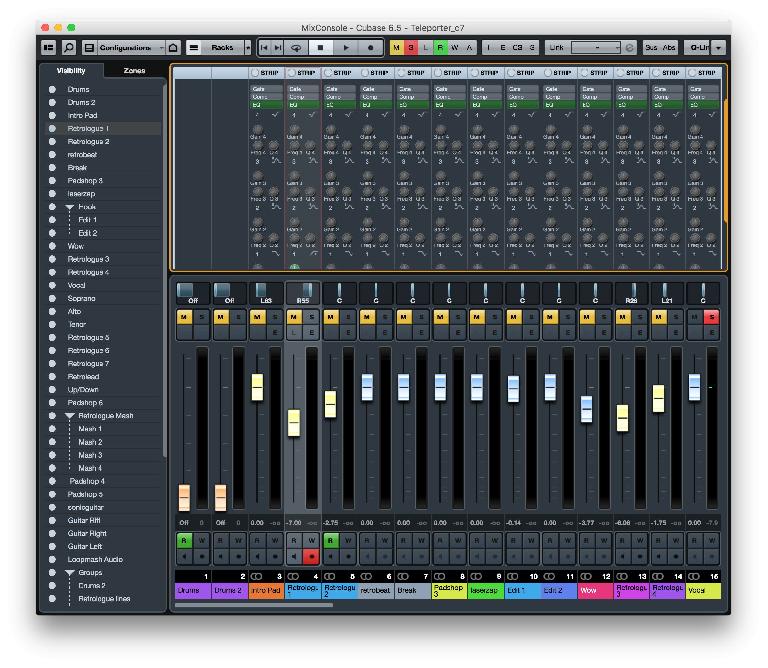Toggle global Listen L button
Image resolution: width=768 pixels, height=668 pixels.
pos(426,48)
